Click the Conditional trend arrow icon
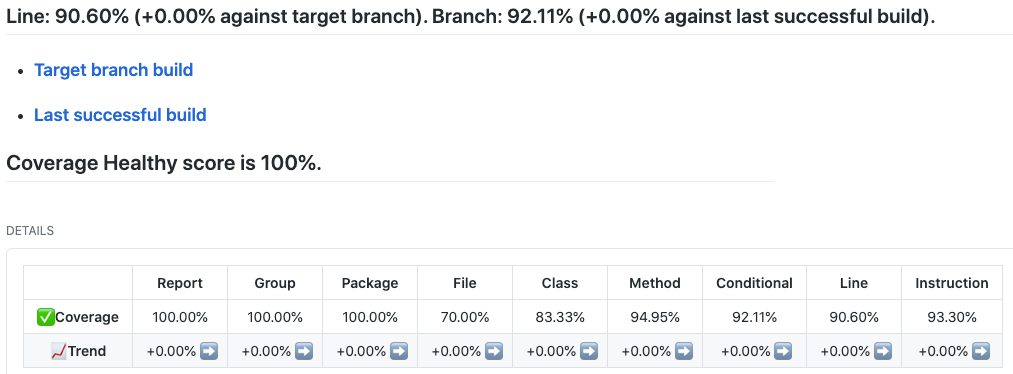This screenshot has height=374, width=1013. point(783,351)
